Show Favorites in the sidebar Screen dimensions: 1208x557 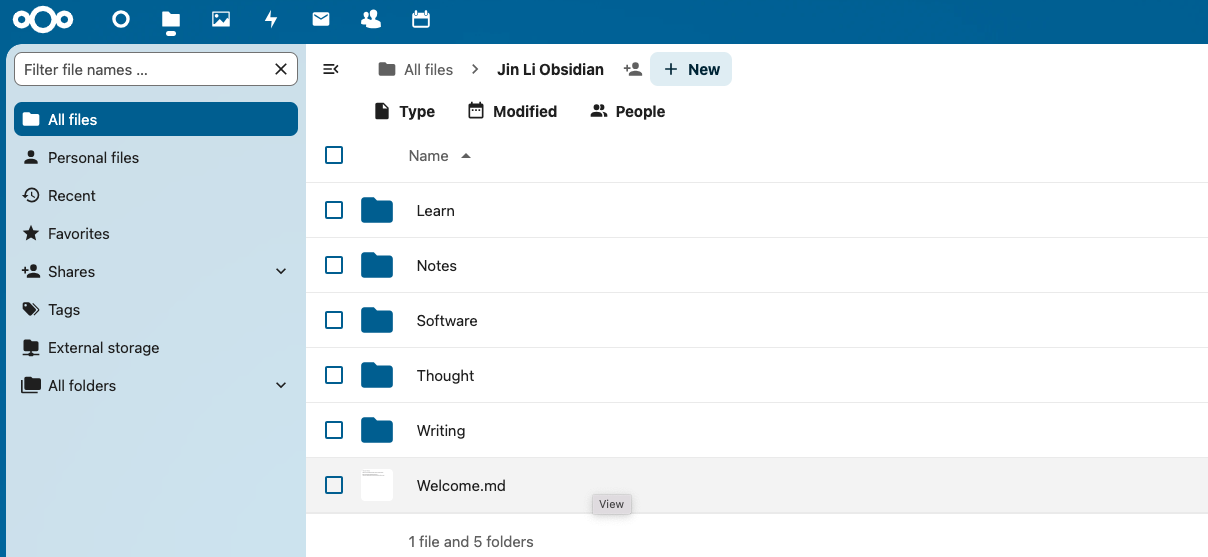click(156, 233)
